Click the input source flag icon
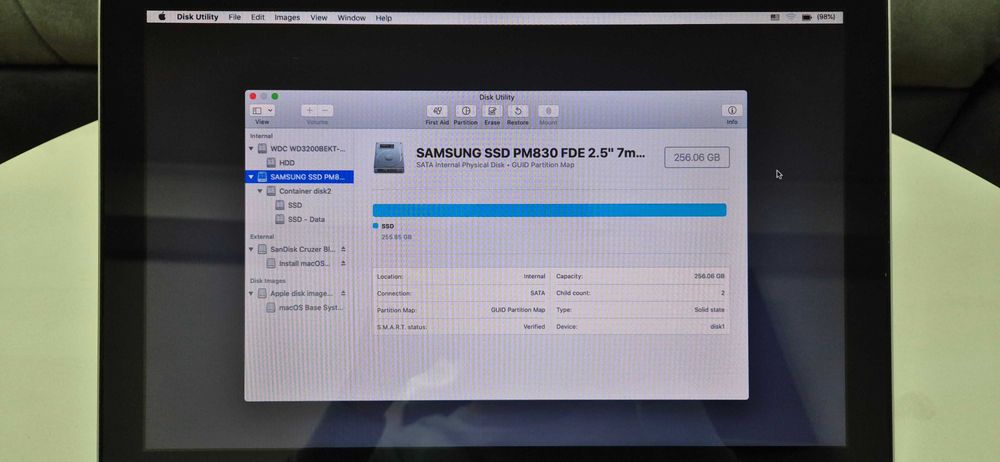Image resolution: width=1000 pixels, height=462 pixels. pos(775,17)
